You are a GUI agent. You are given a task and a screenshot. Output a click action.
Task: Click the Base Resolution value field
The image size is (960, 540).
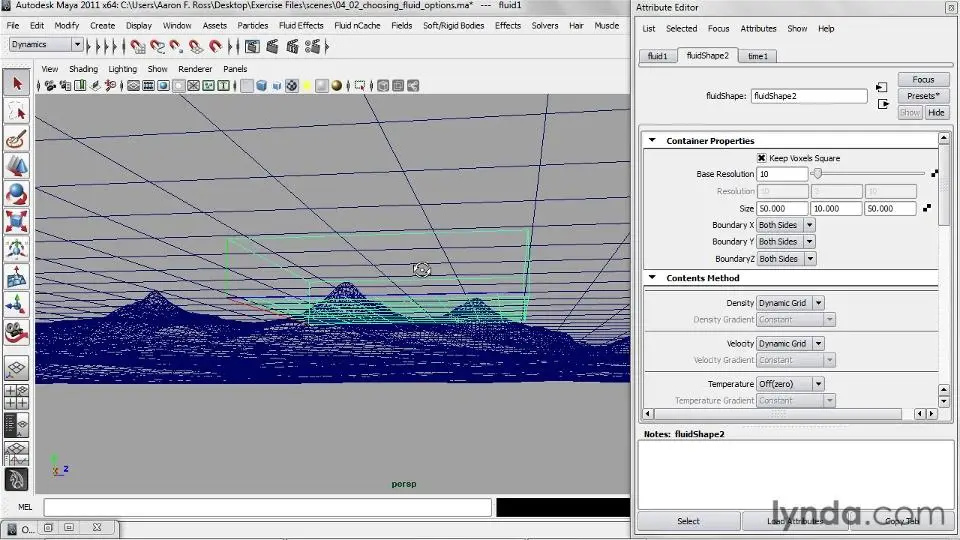782,174
